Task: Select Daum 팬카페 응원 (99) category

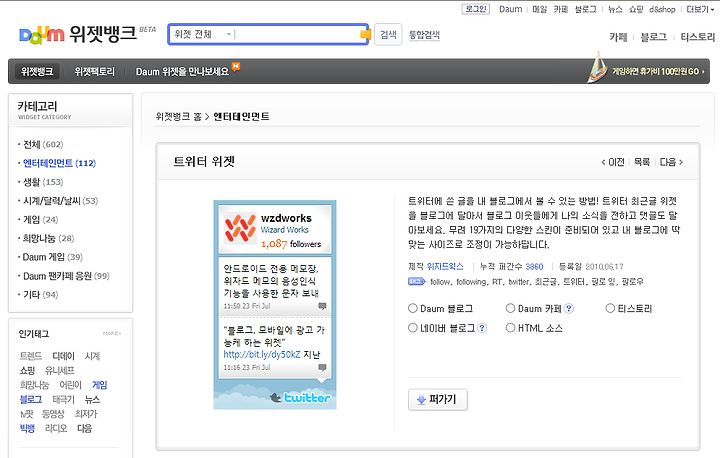Action: (x=66, y=276)
